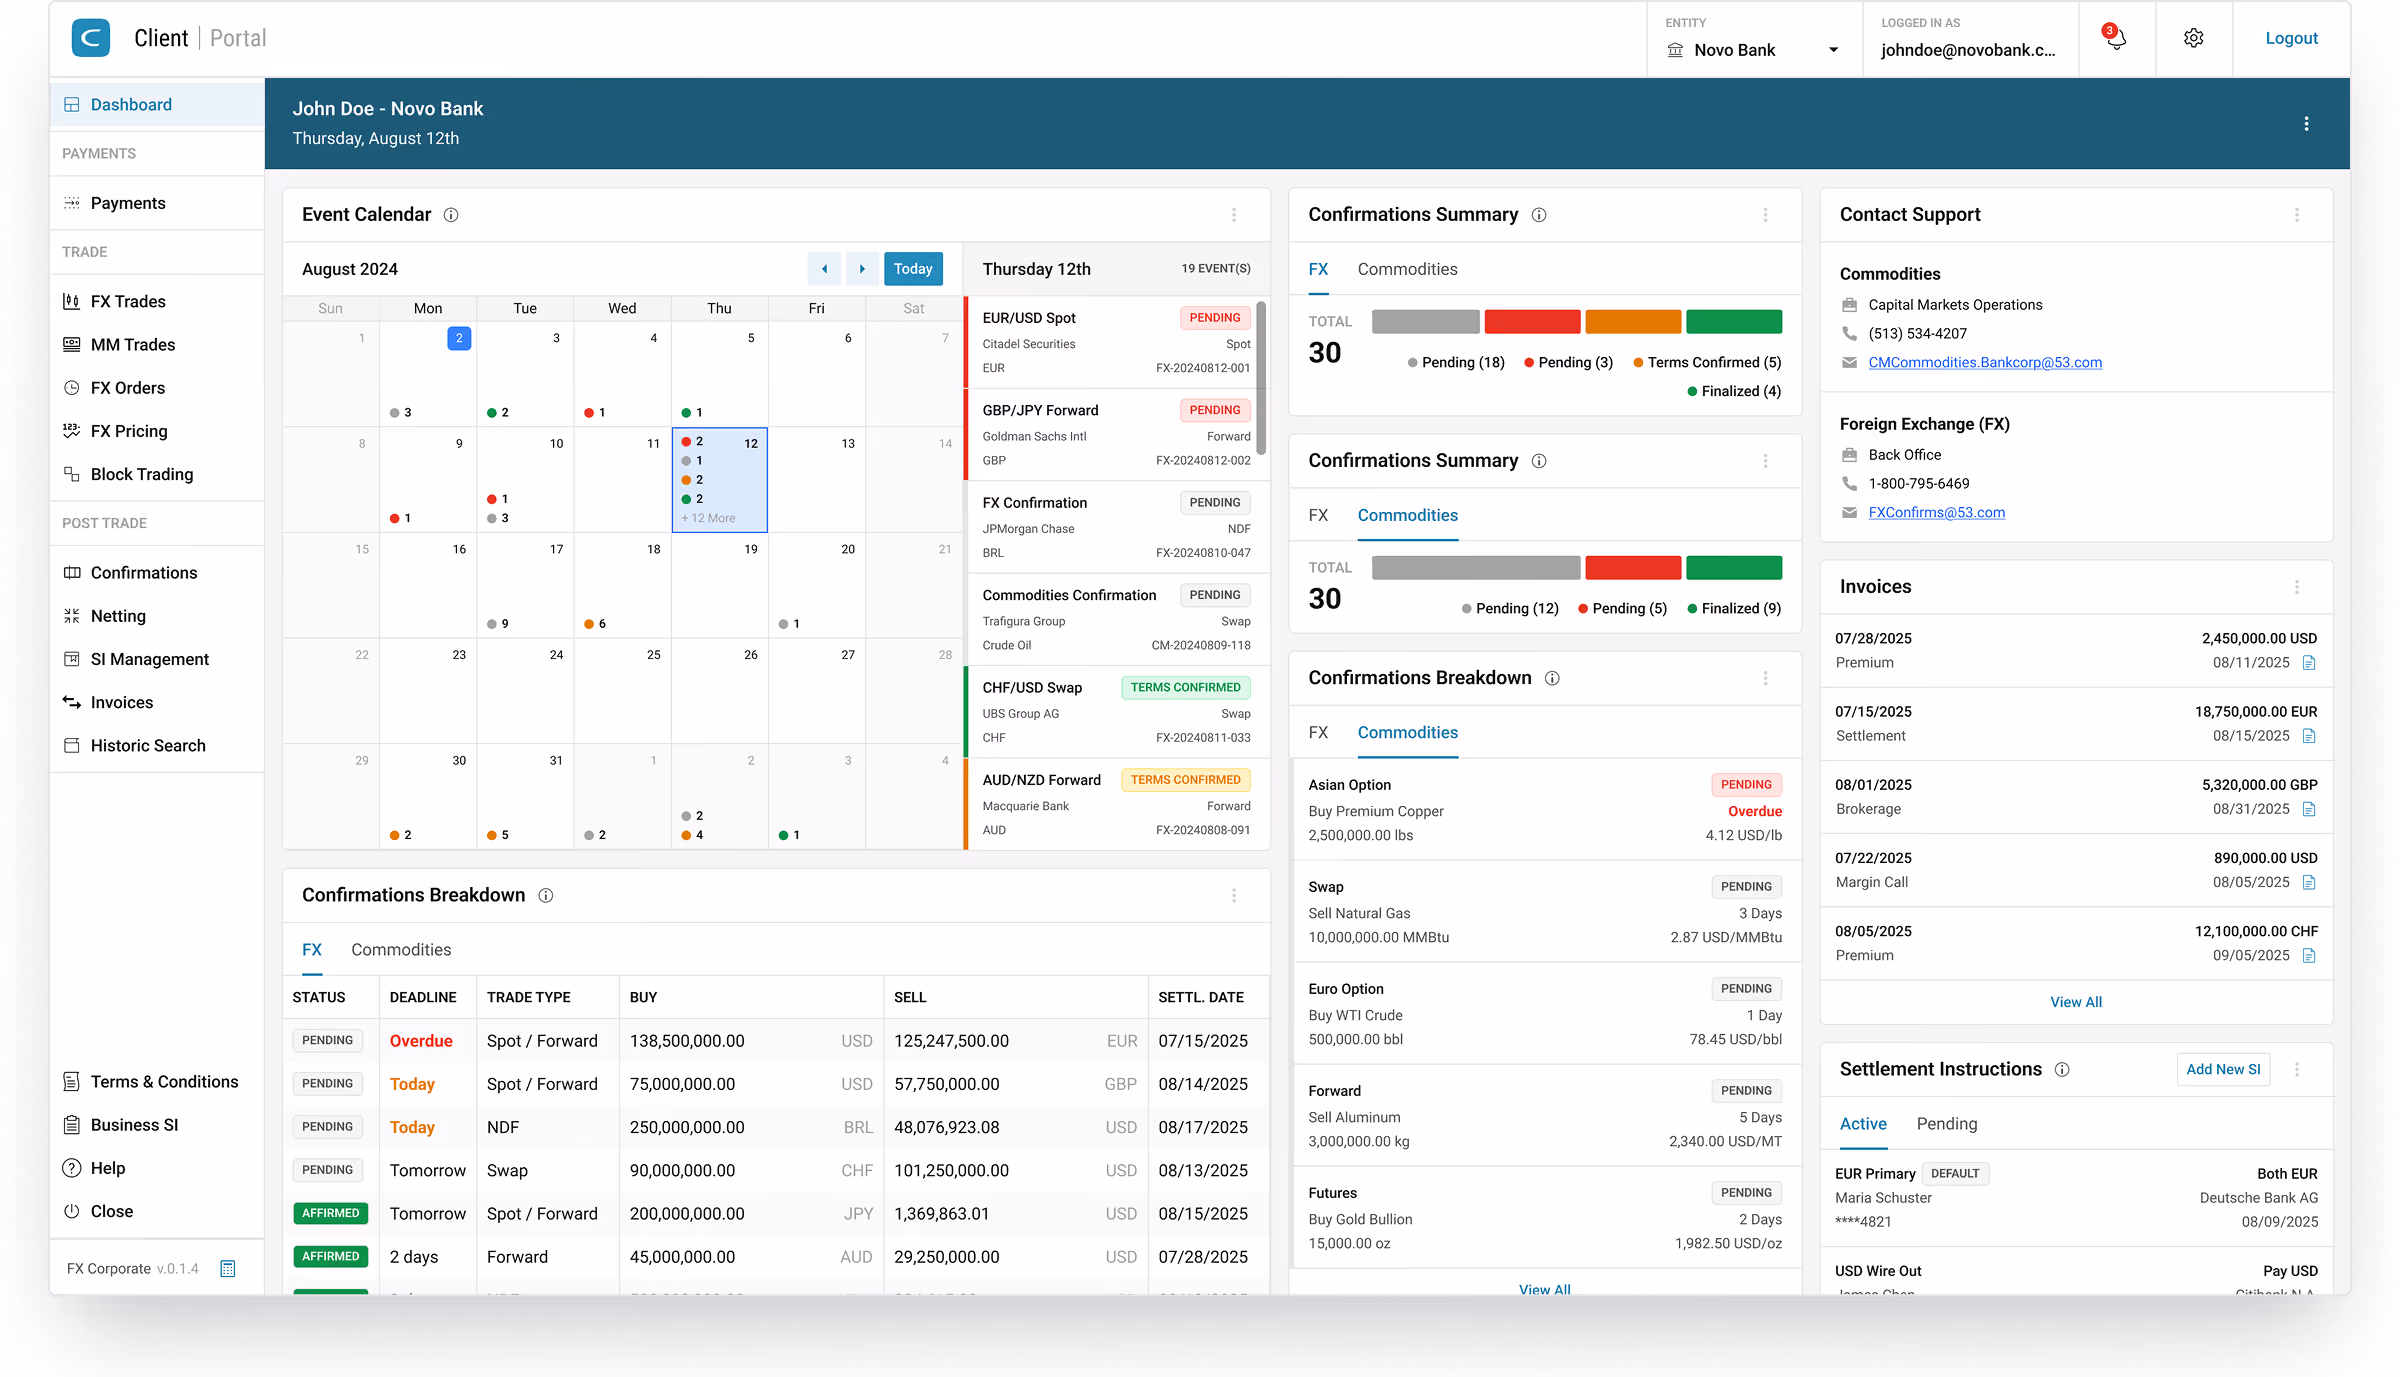Open Netting in sidebar
Screen dimensions: 2400x1377
(x=118, y=616)
